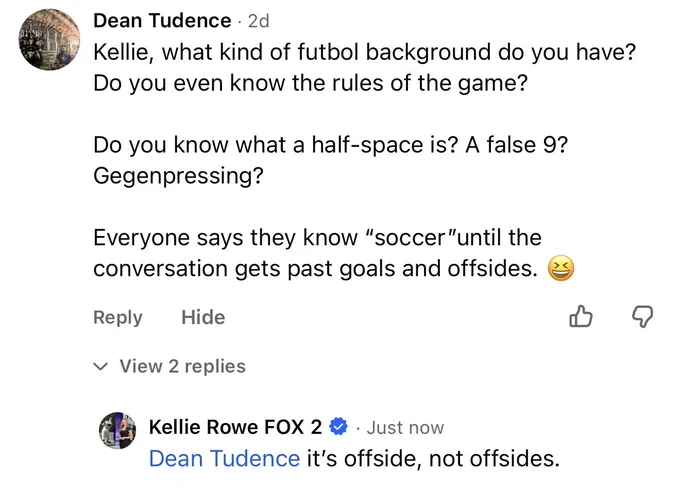The image size is (680, 489).
Task: Dislike the comment with thumbs down icon
Action: point(642,316)
